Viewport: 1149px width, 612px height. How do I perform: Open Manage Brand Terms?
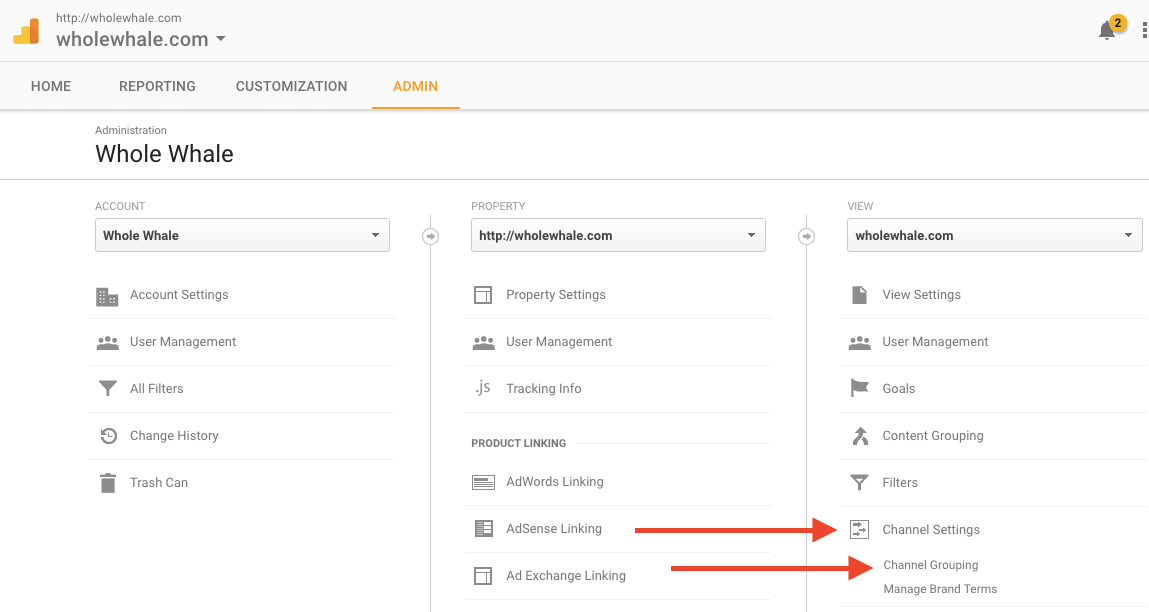[x=940, y=589]
